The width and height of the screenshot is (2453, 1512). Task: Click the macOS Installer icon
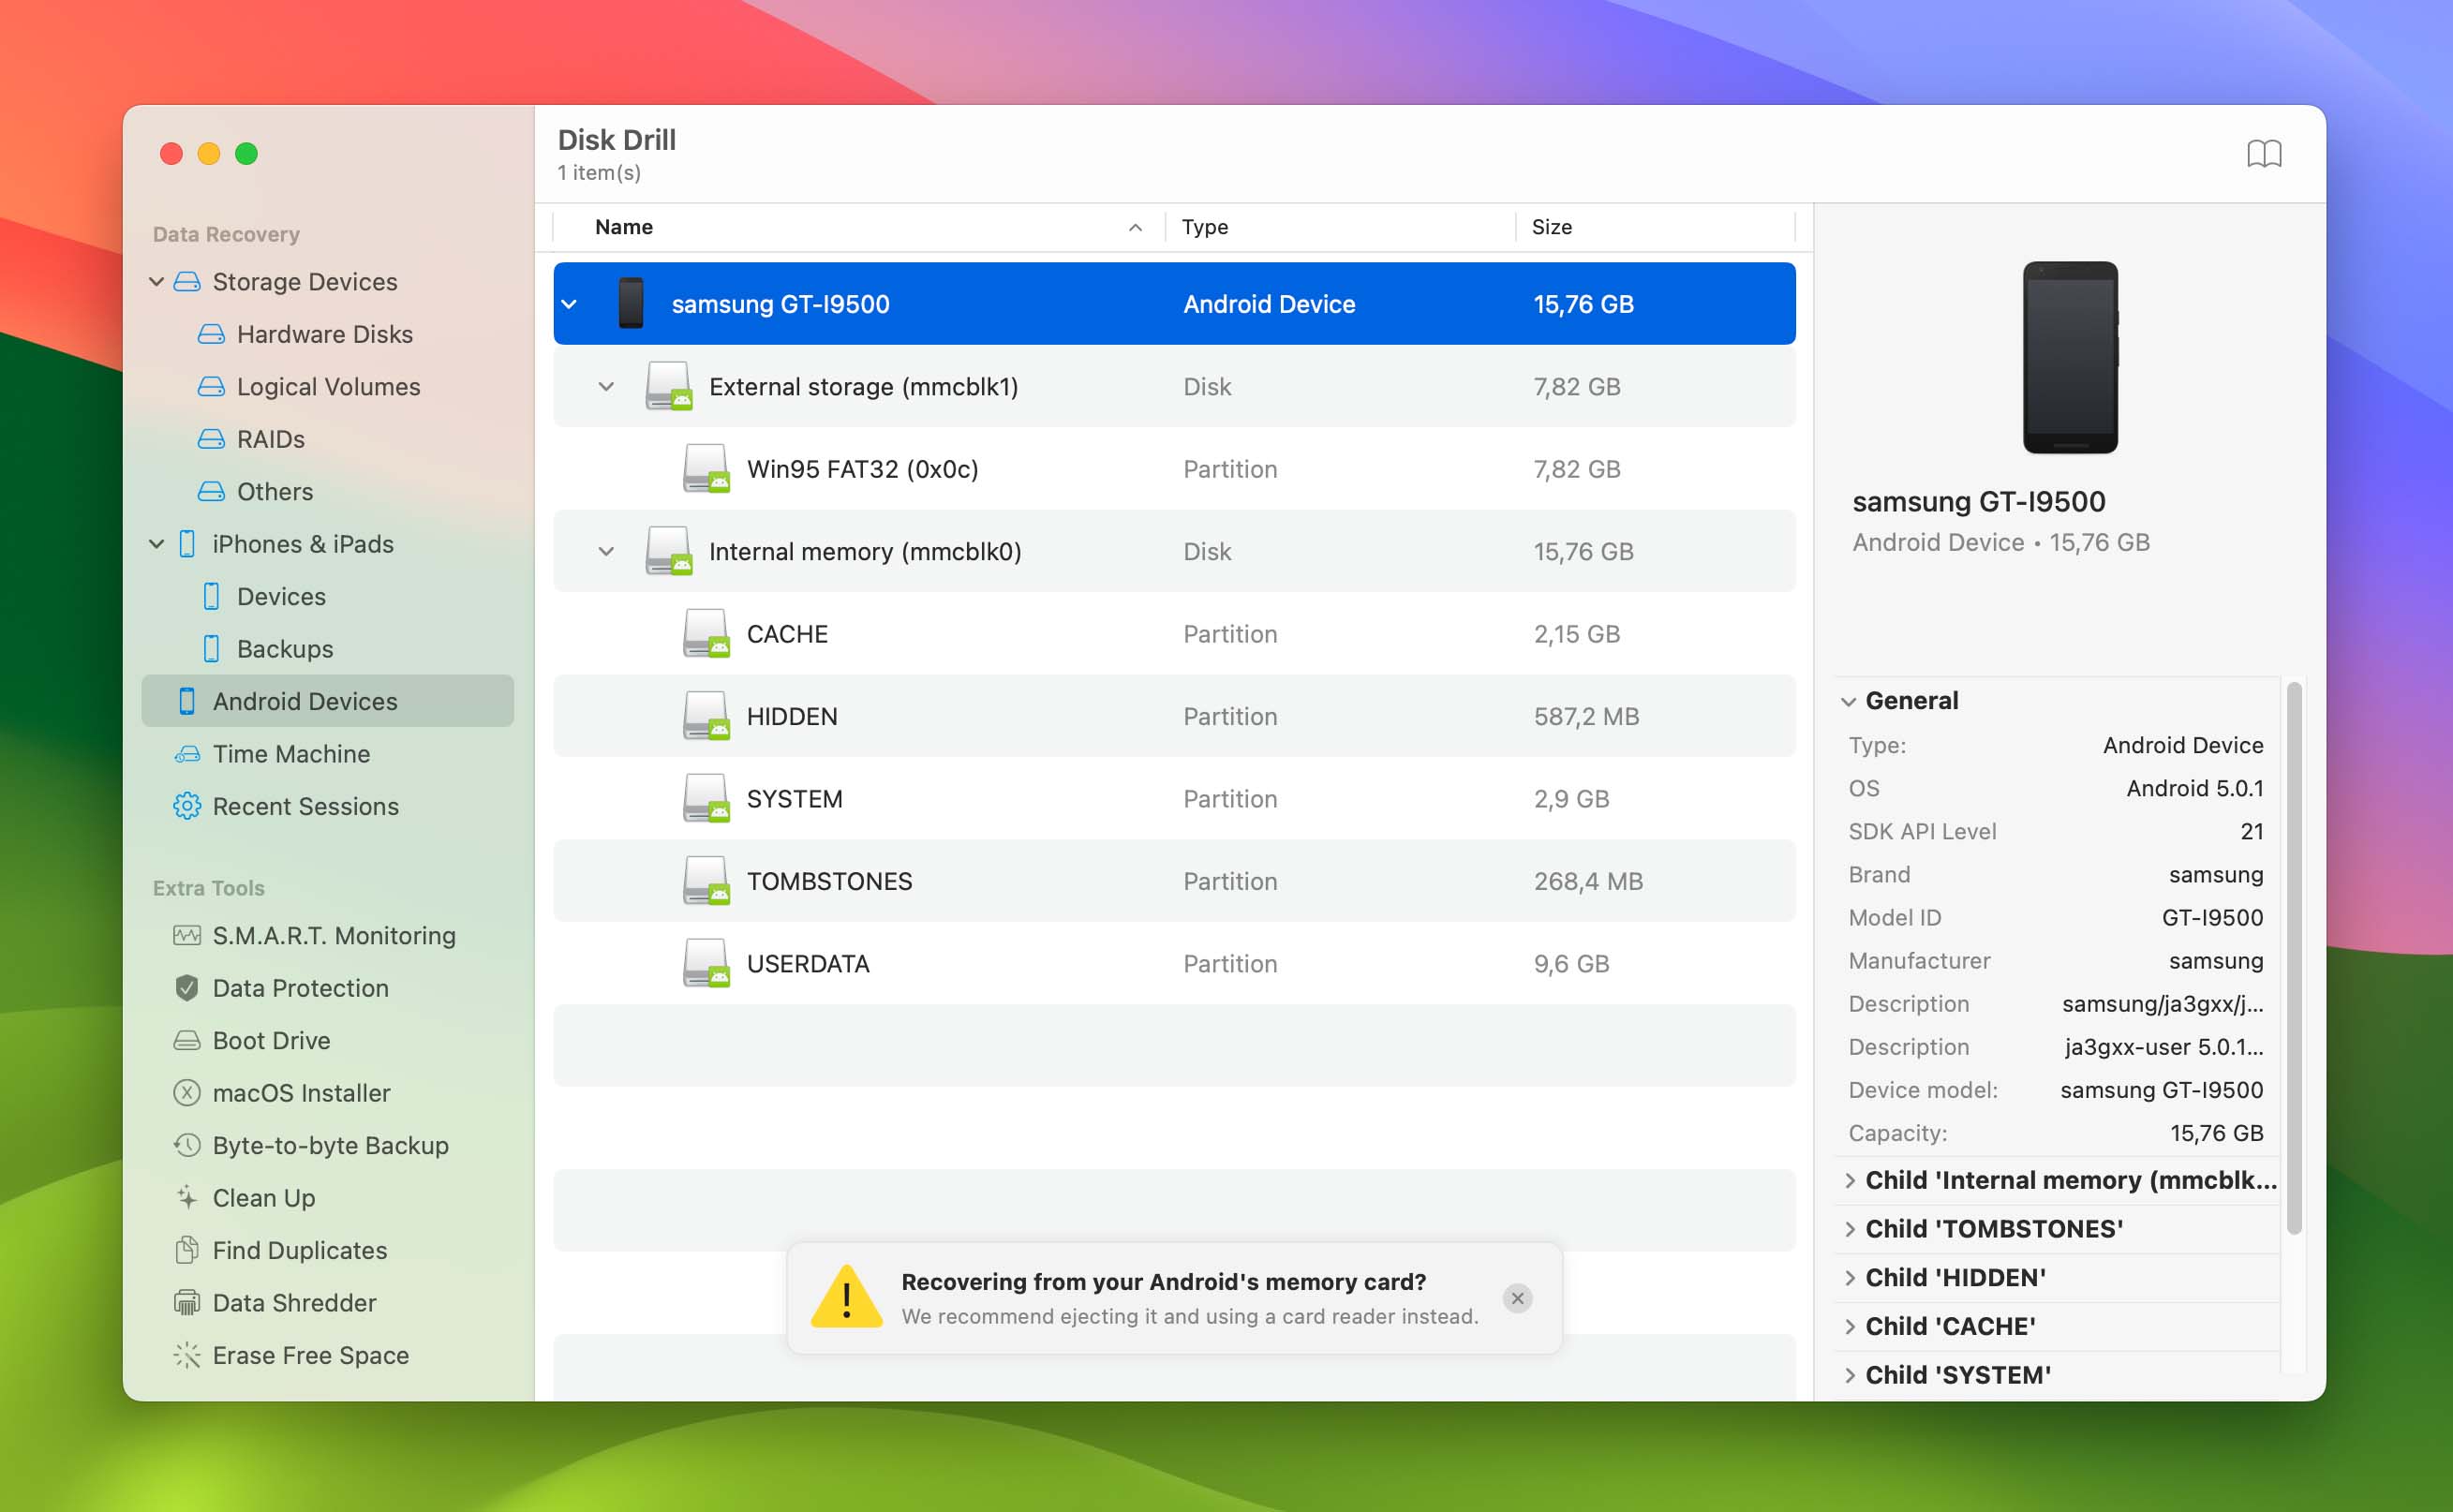pyautogui.click(x=187, y=1093)
